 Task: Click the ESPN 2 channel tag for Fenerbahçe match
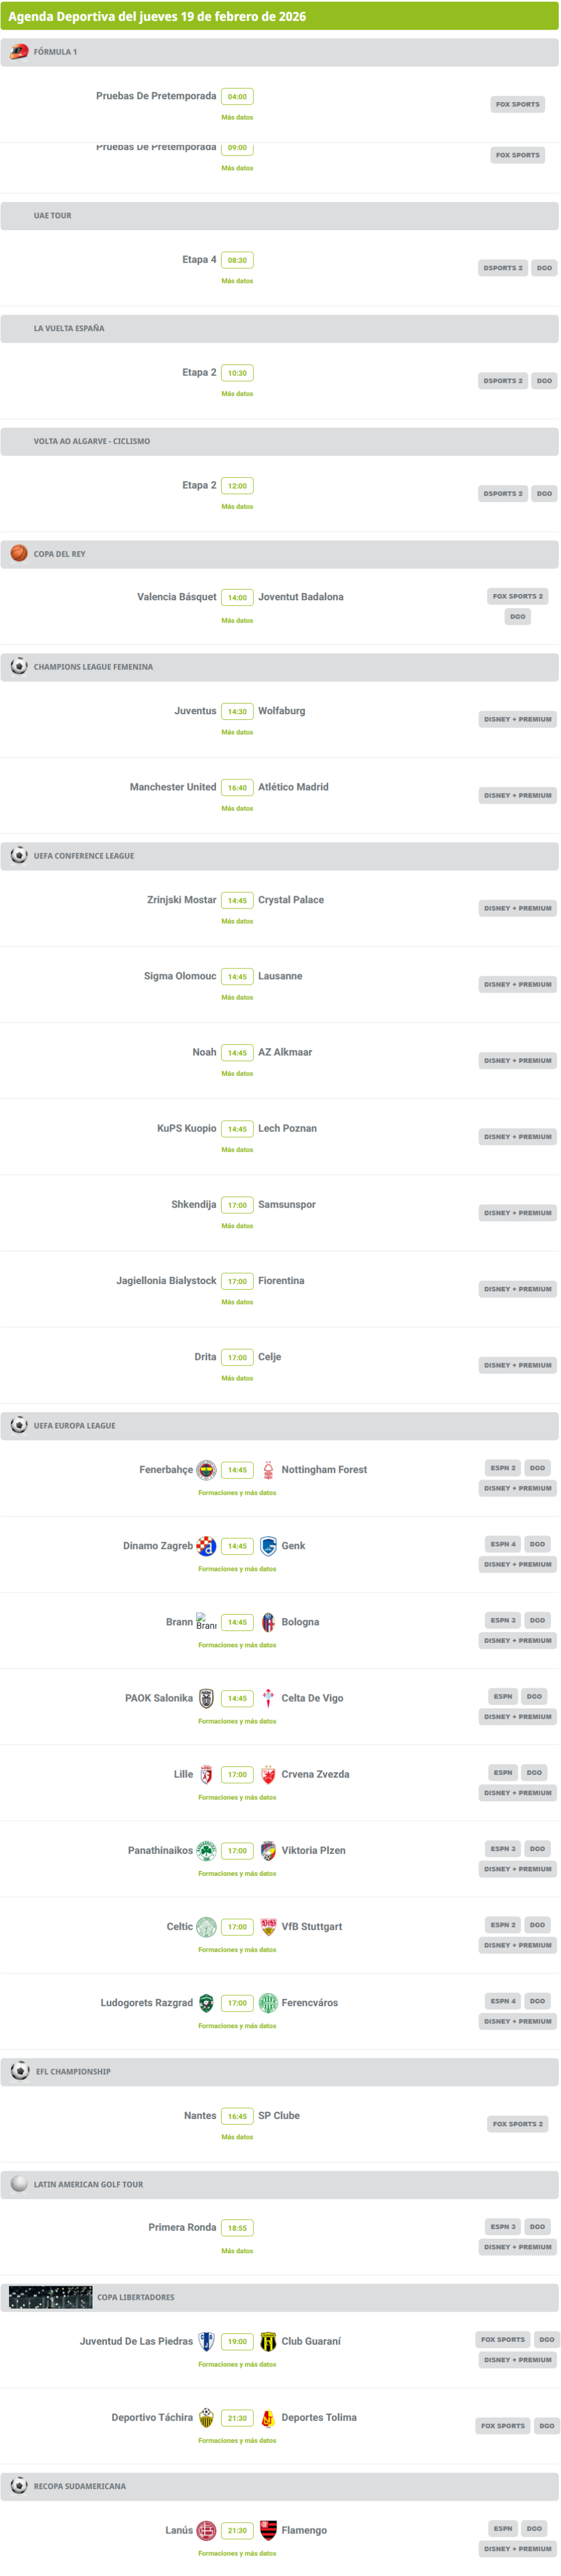tap(502, 1468)
